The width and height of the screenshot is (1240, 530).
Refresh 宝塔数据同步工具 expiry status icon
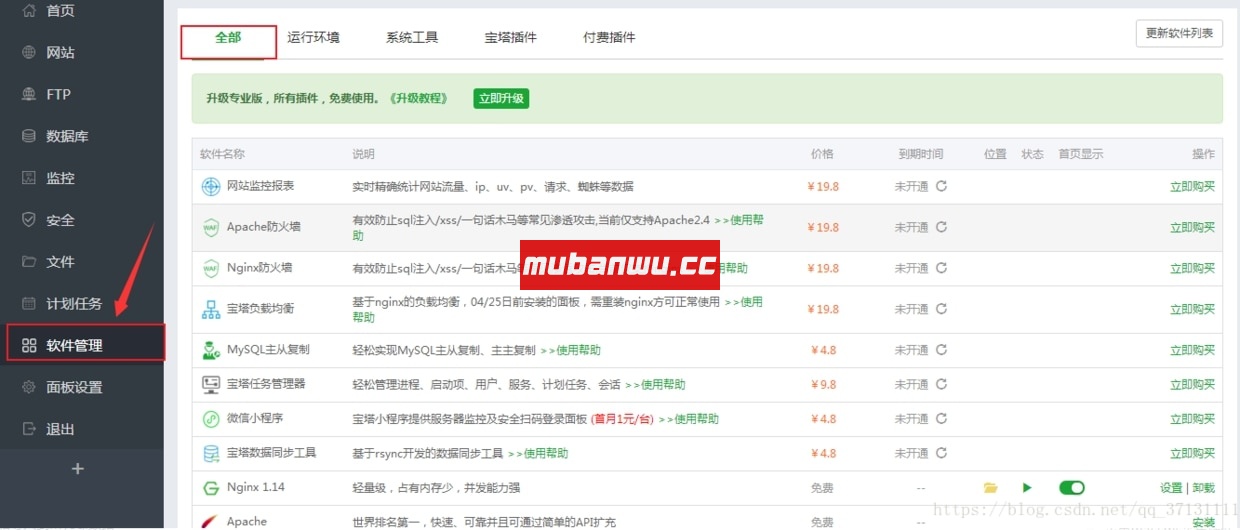pyautogui.click(x=941, y=453)
